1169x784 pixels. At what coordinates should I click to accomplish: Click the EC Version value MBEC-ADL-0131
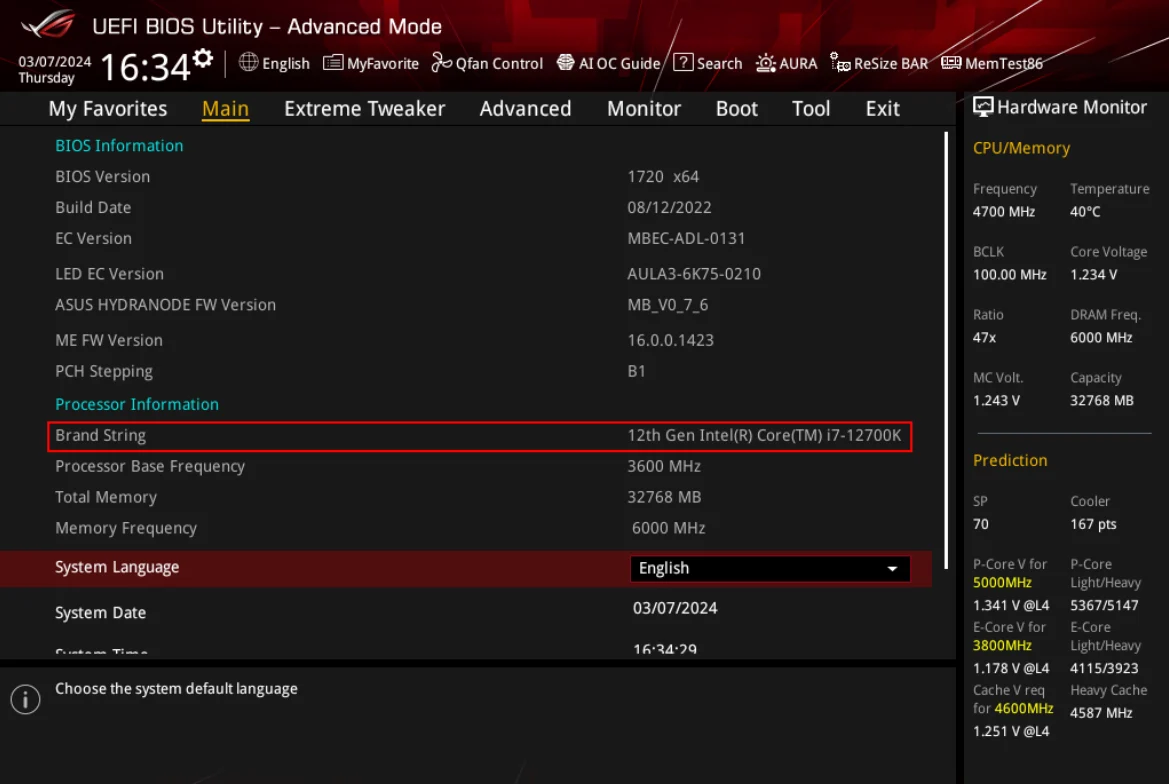pyautogui.click(x=686, y=238)
